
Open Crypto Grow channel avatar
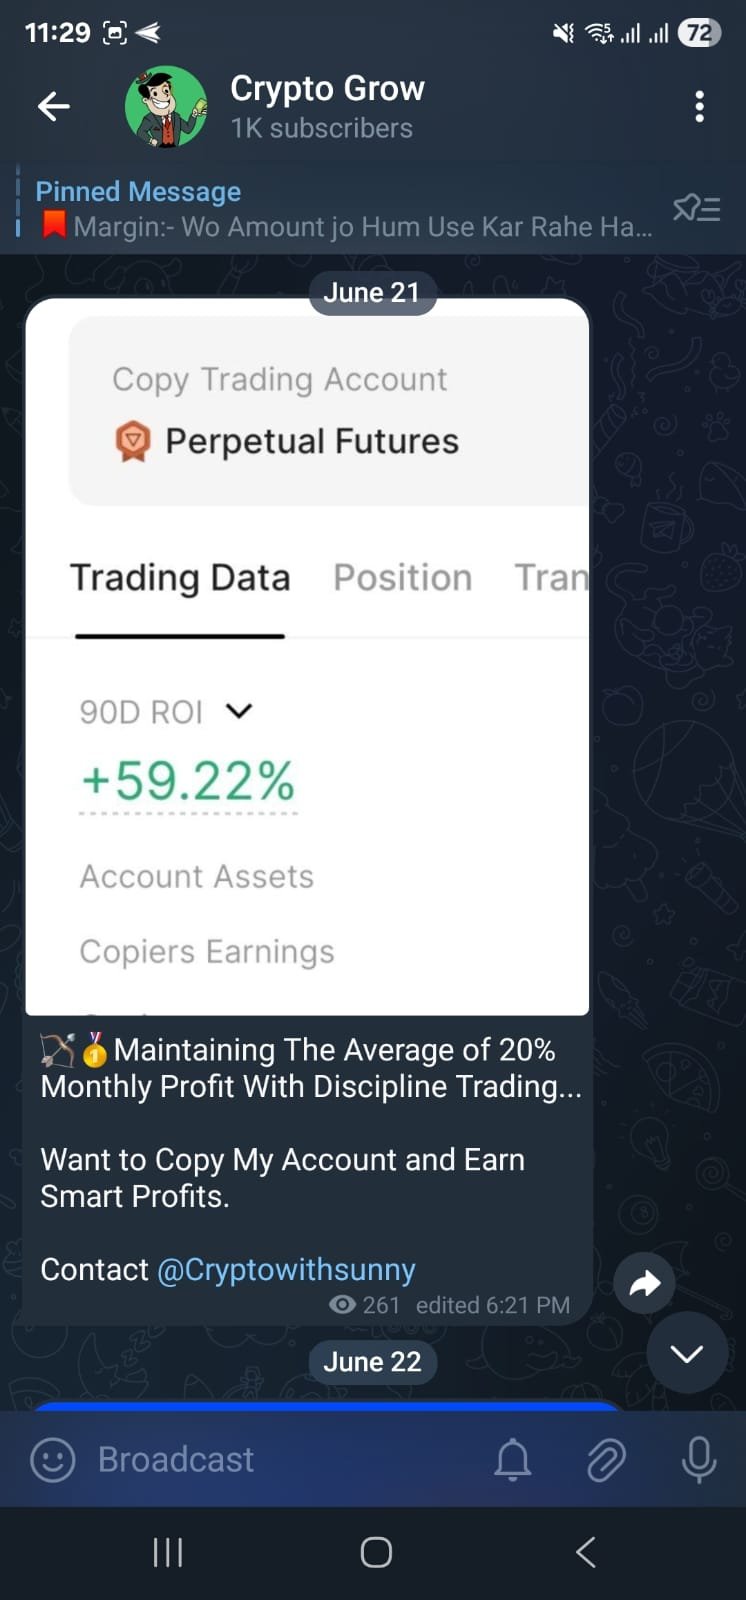(x=166, y=106)
